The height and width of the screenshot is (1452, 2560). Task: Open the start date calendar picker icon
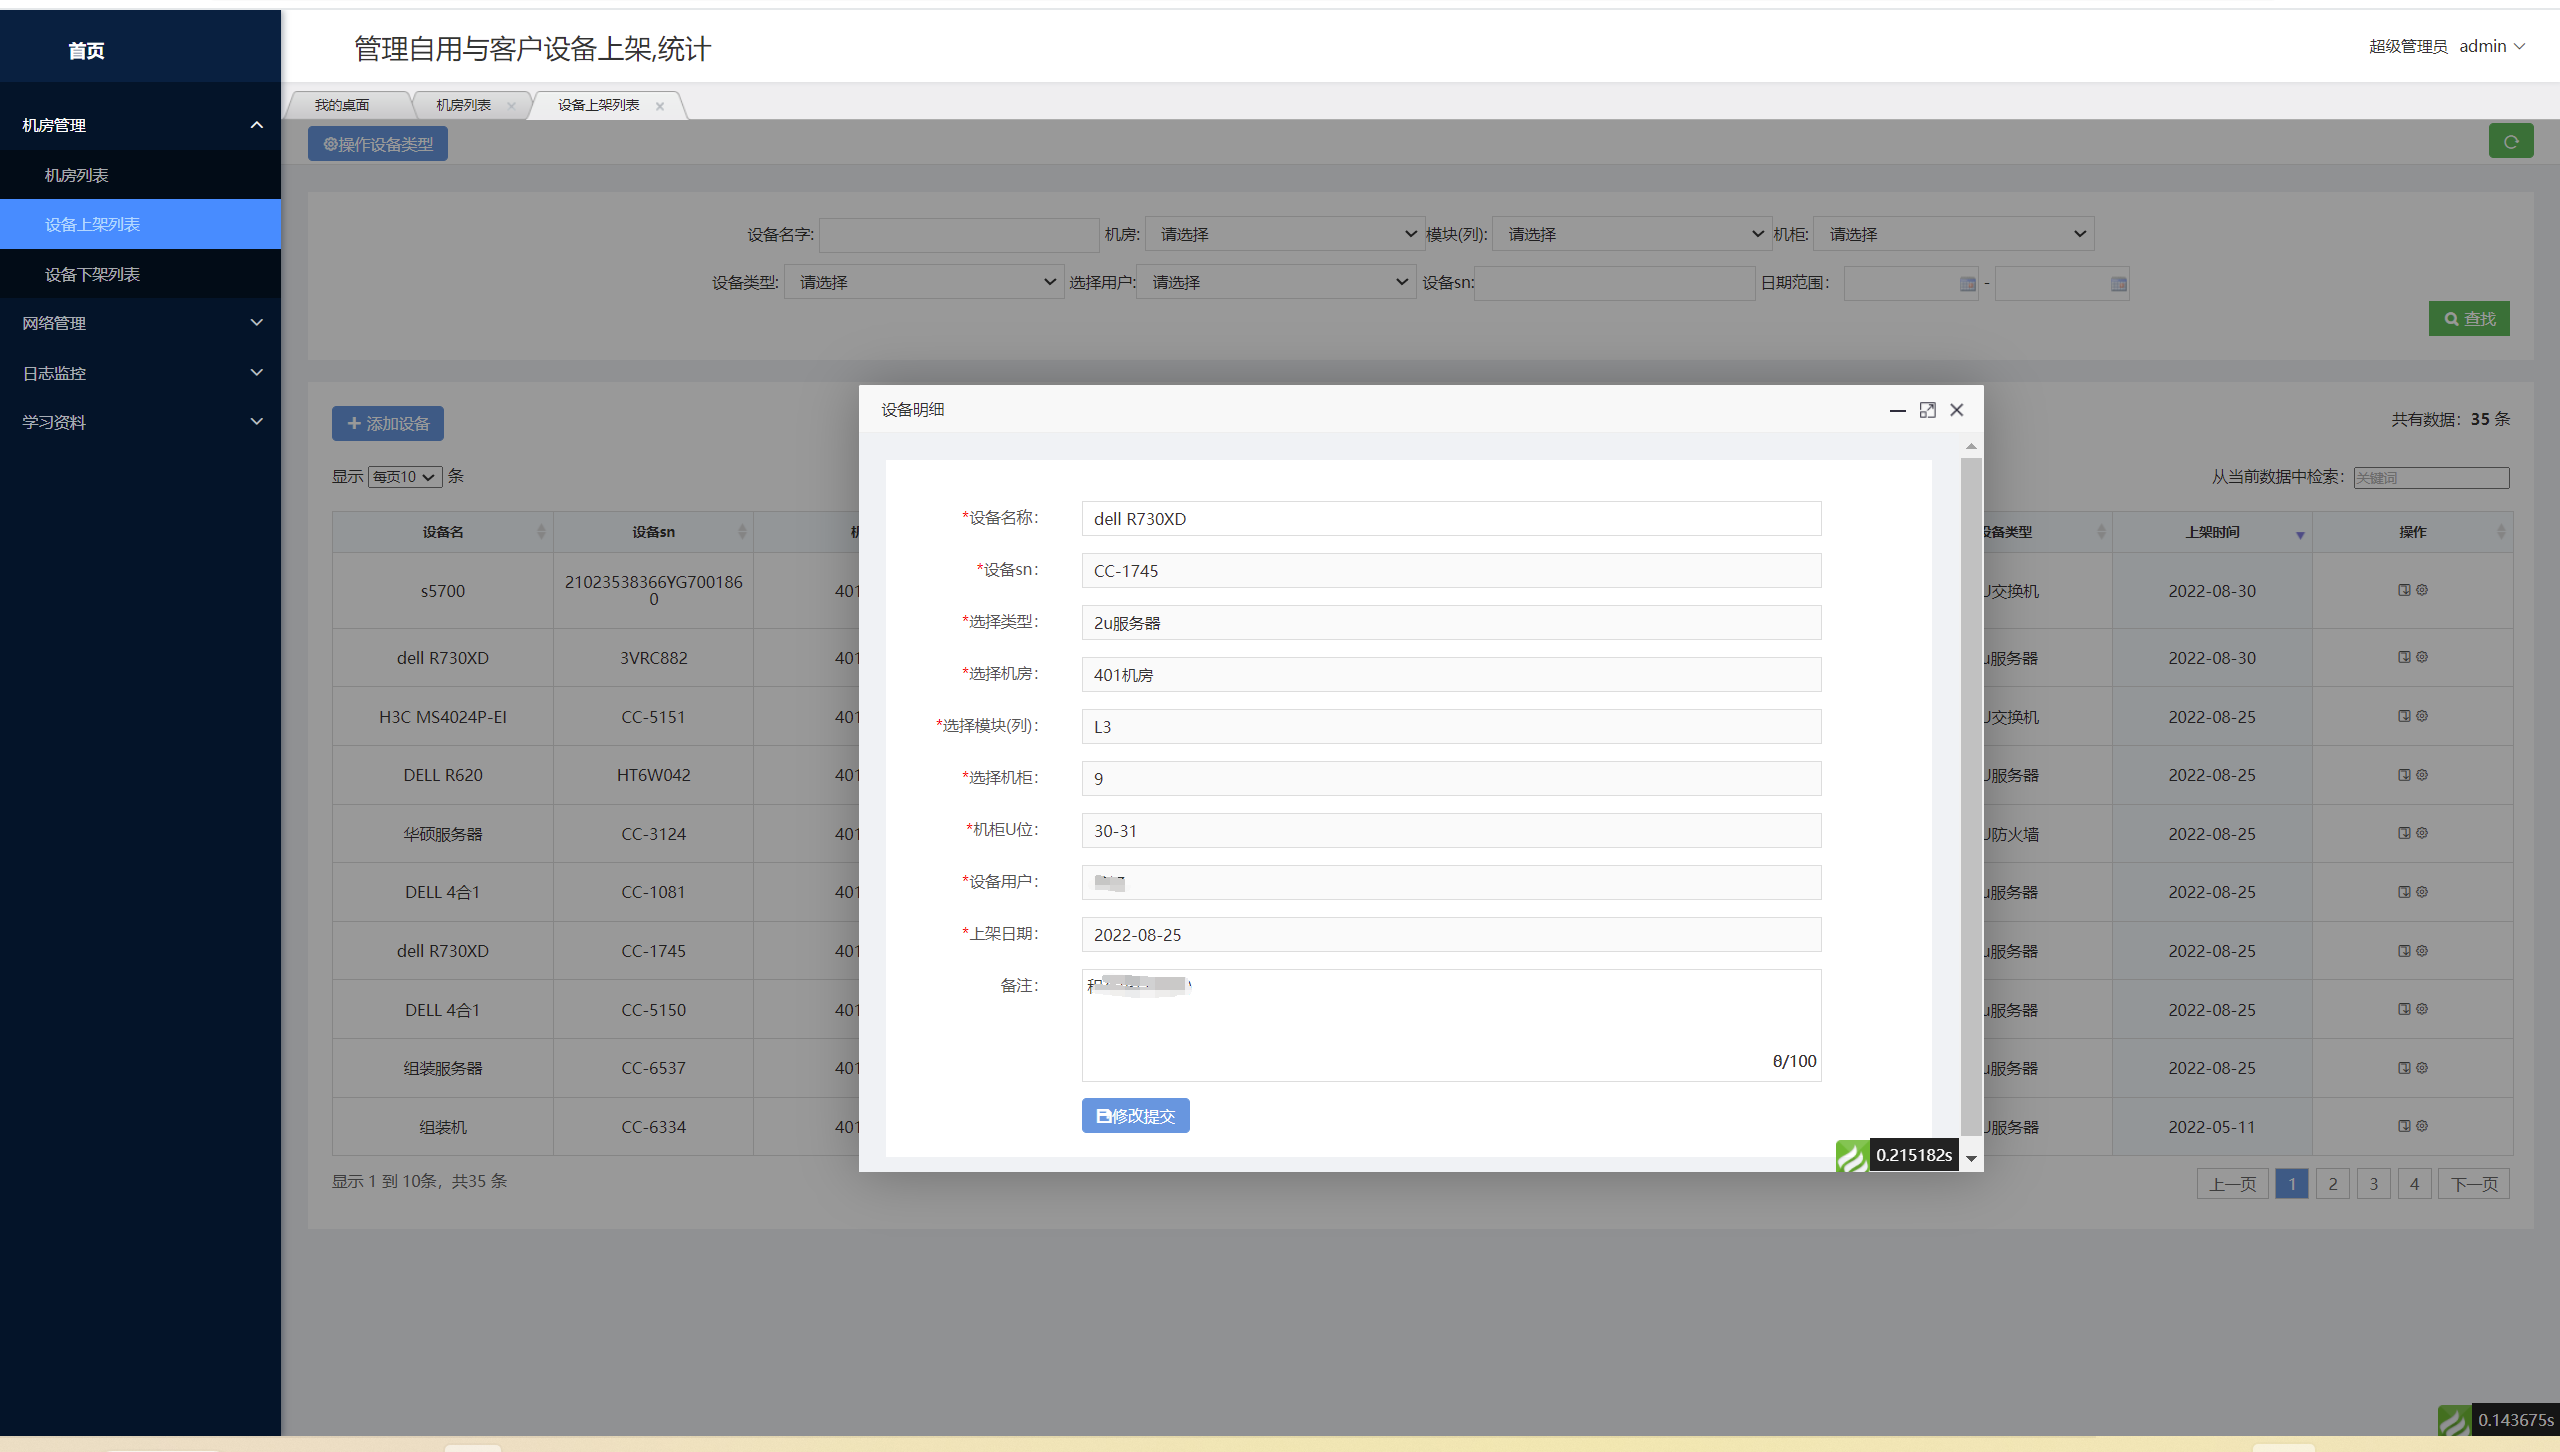[1967, 284]
